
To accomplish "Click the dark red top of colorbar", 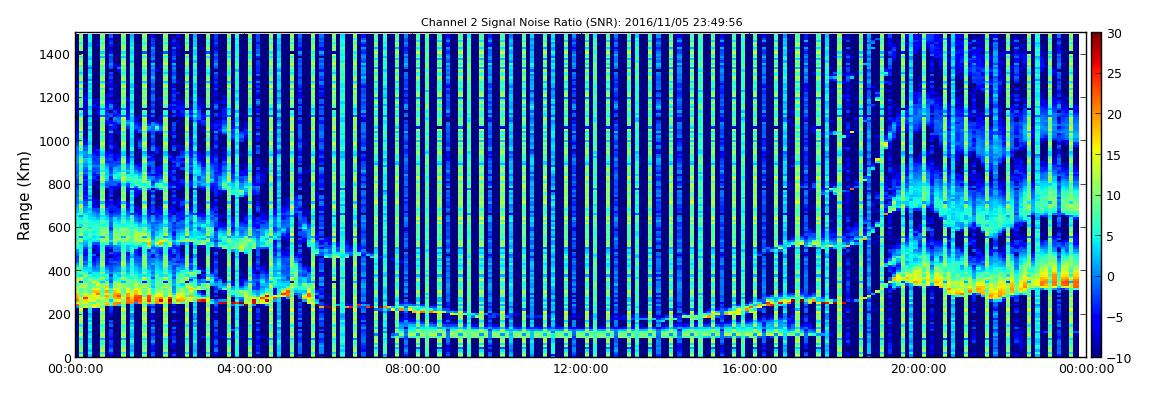I will tap(1096, 38).
